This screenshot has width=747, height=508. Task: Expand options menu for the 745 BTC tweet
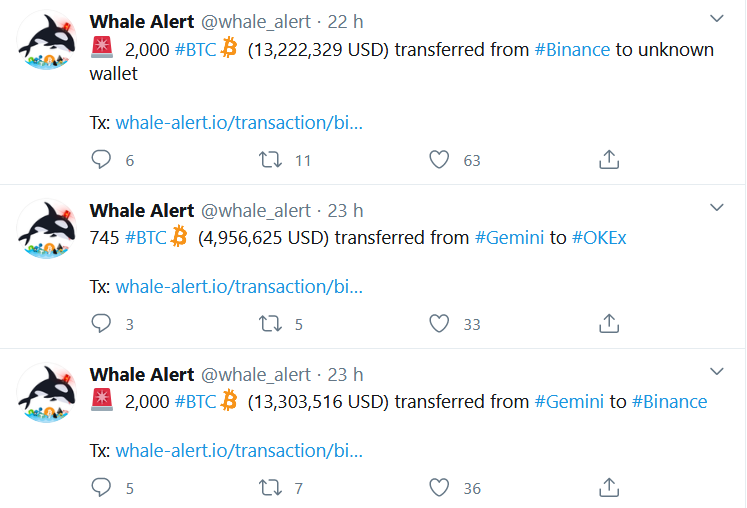click(717, 207)
